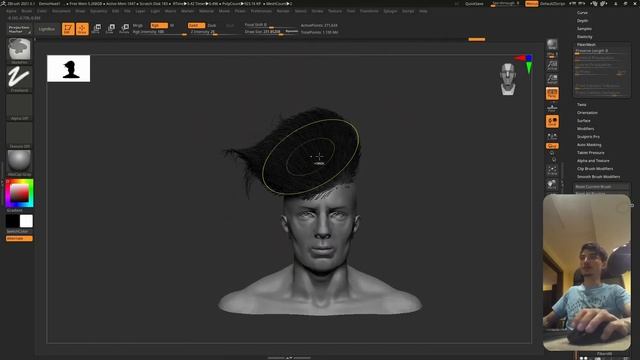Open the Preferences menu
Viewport: 640px width, 360px height.
[x=261, y=11]
